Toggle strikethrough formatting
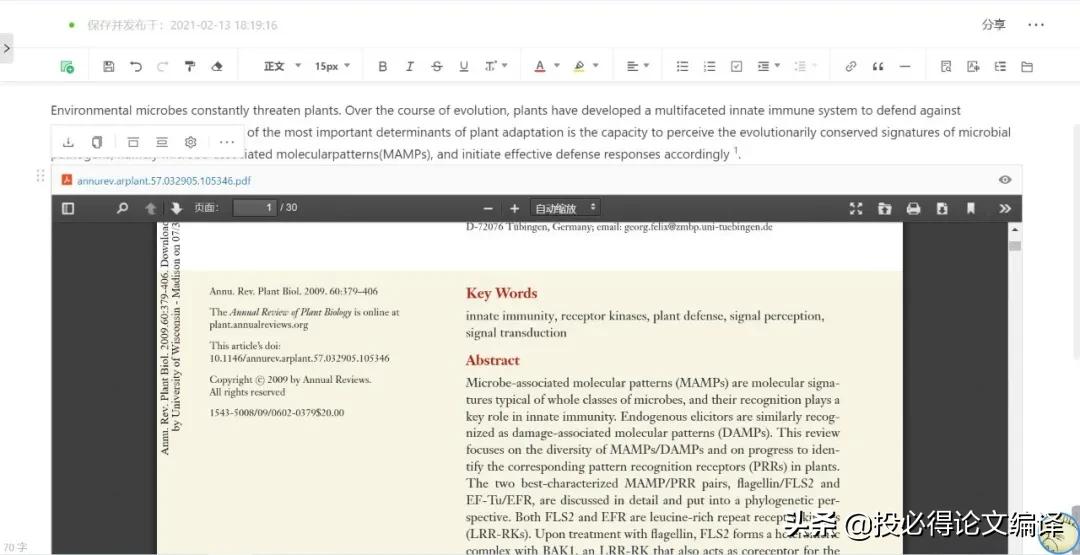Screen dimensions: 1080x555 [x=437, y=67]
